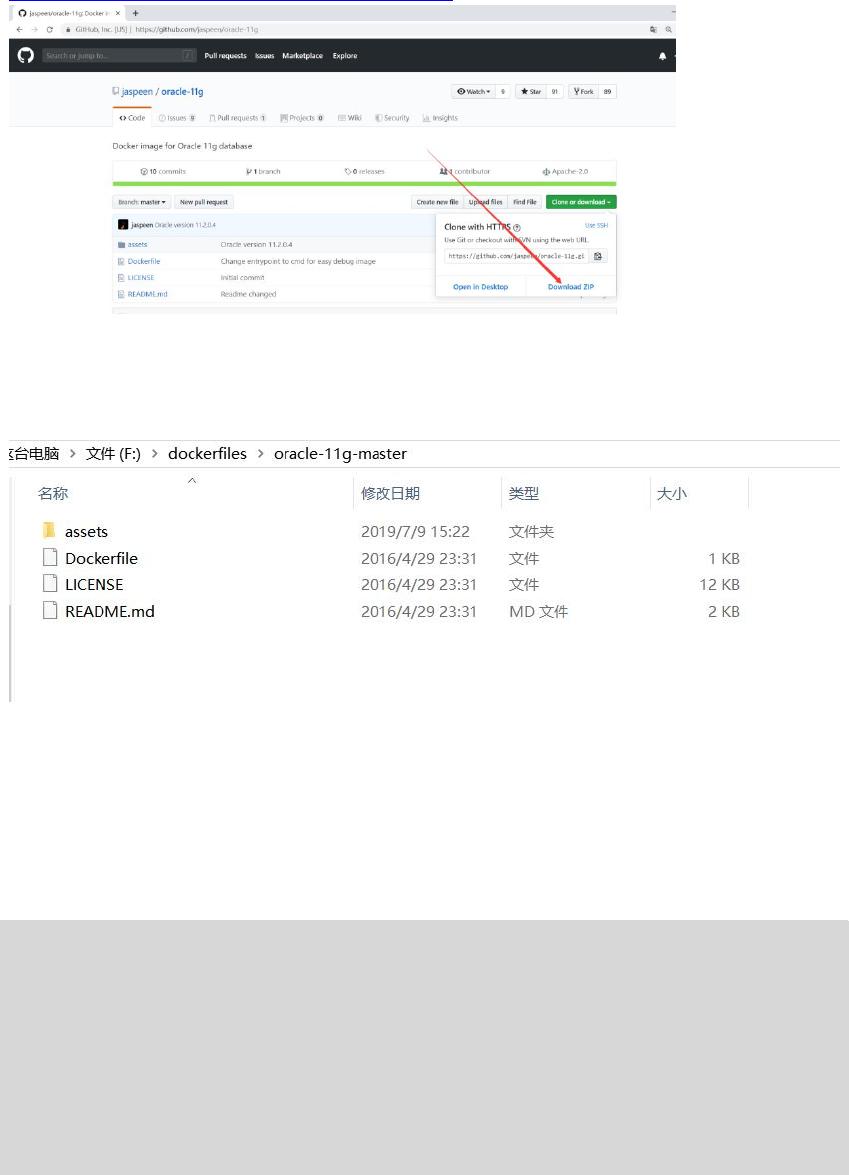Click the Create new file button

(x=438, y=202)
